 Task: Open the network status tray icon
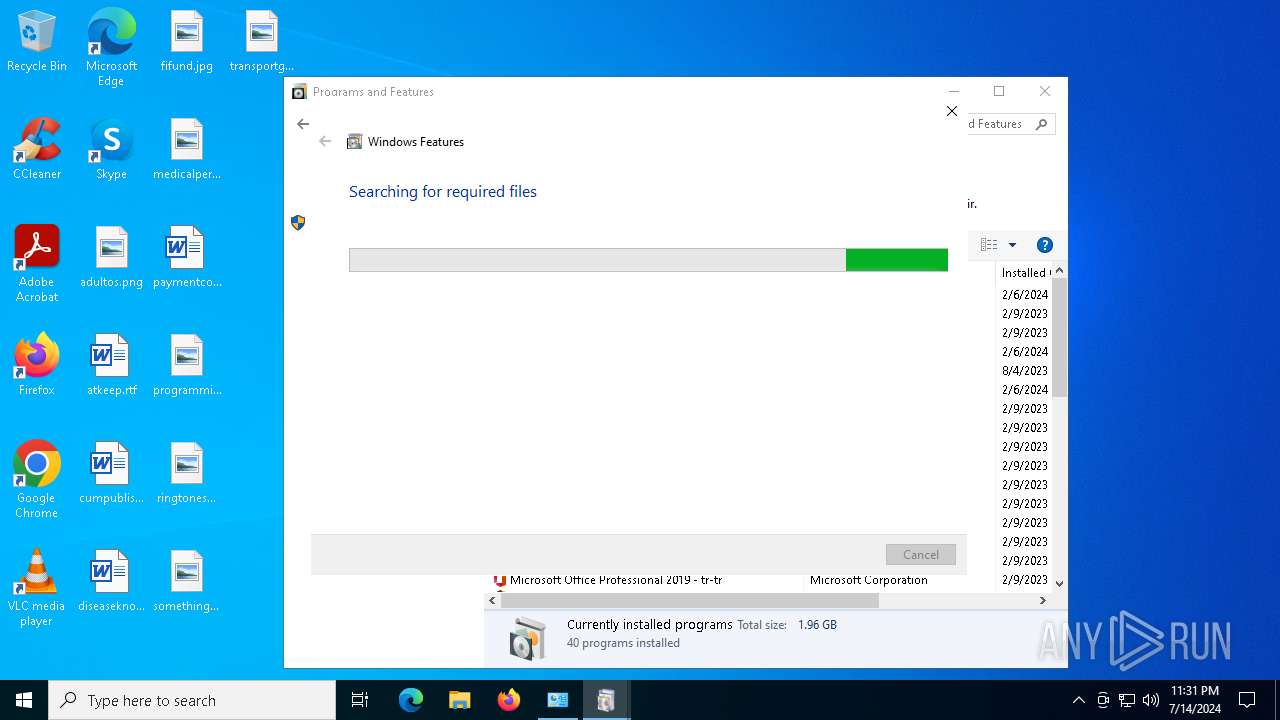click(x=1127, y=700)
